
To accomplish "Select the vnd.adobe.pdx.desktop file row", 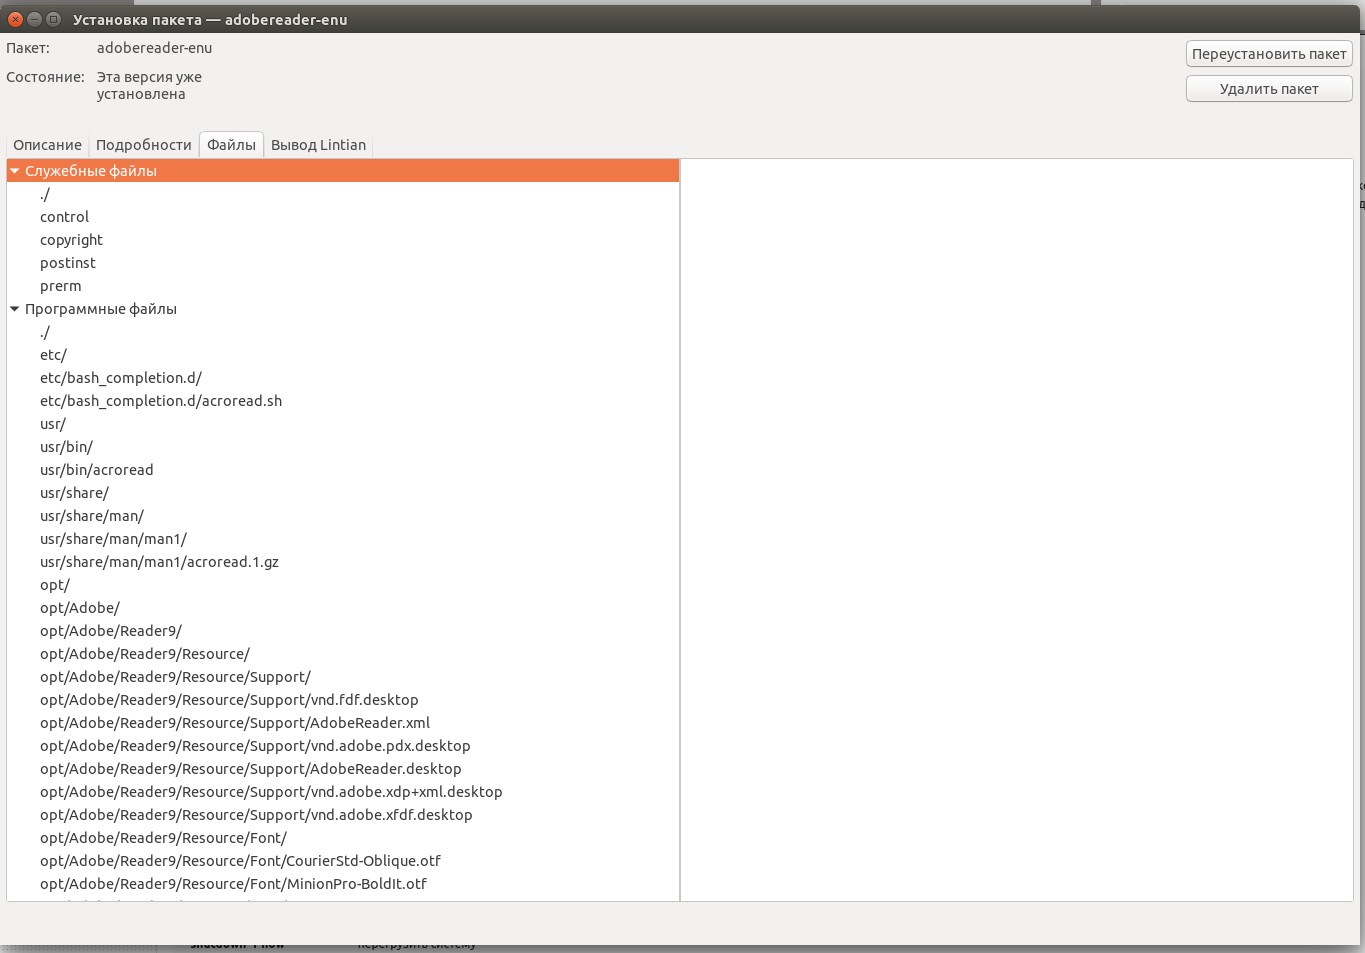I will (343, 746).
